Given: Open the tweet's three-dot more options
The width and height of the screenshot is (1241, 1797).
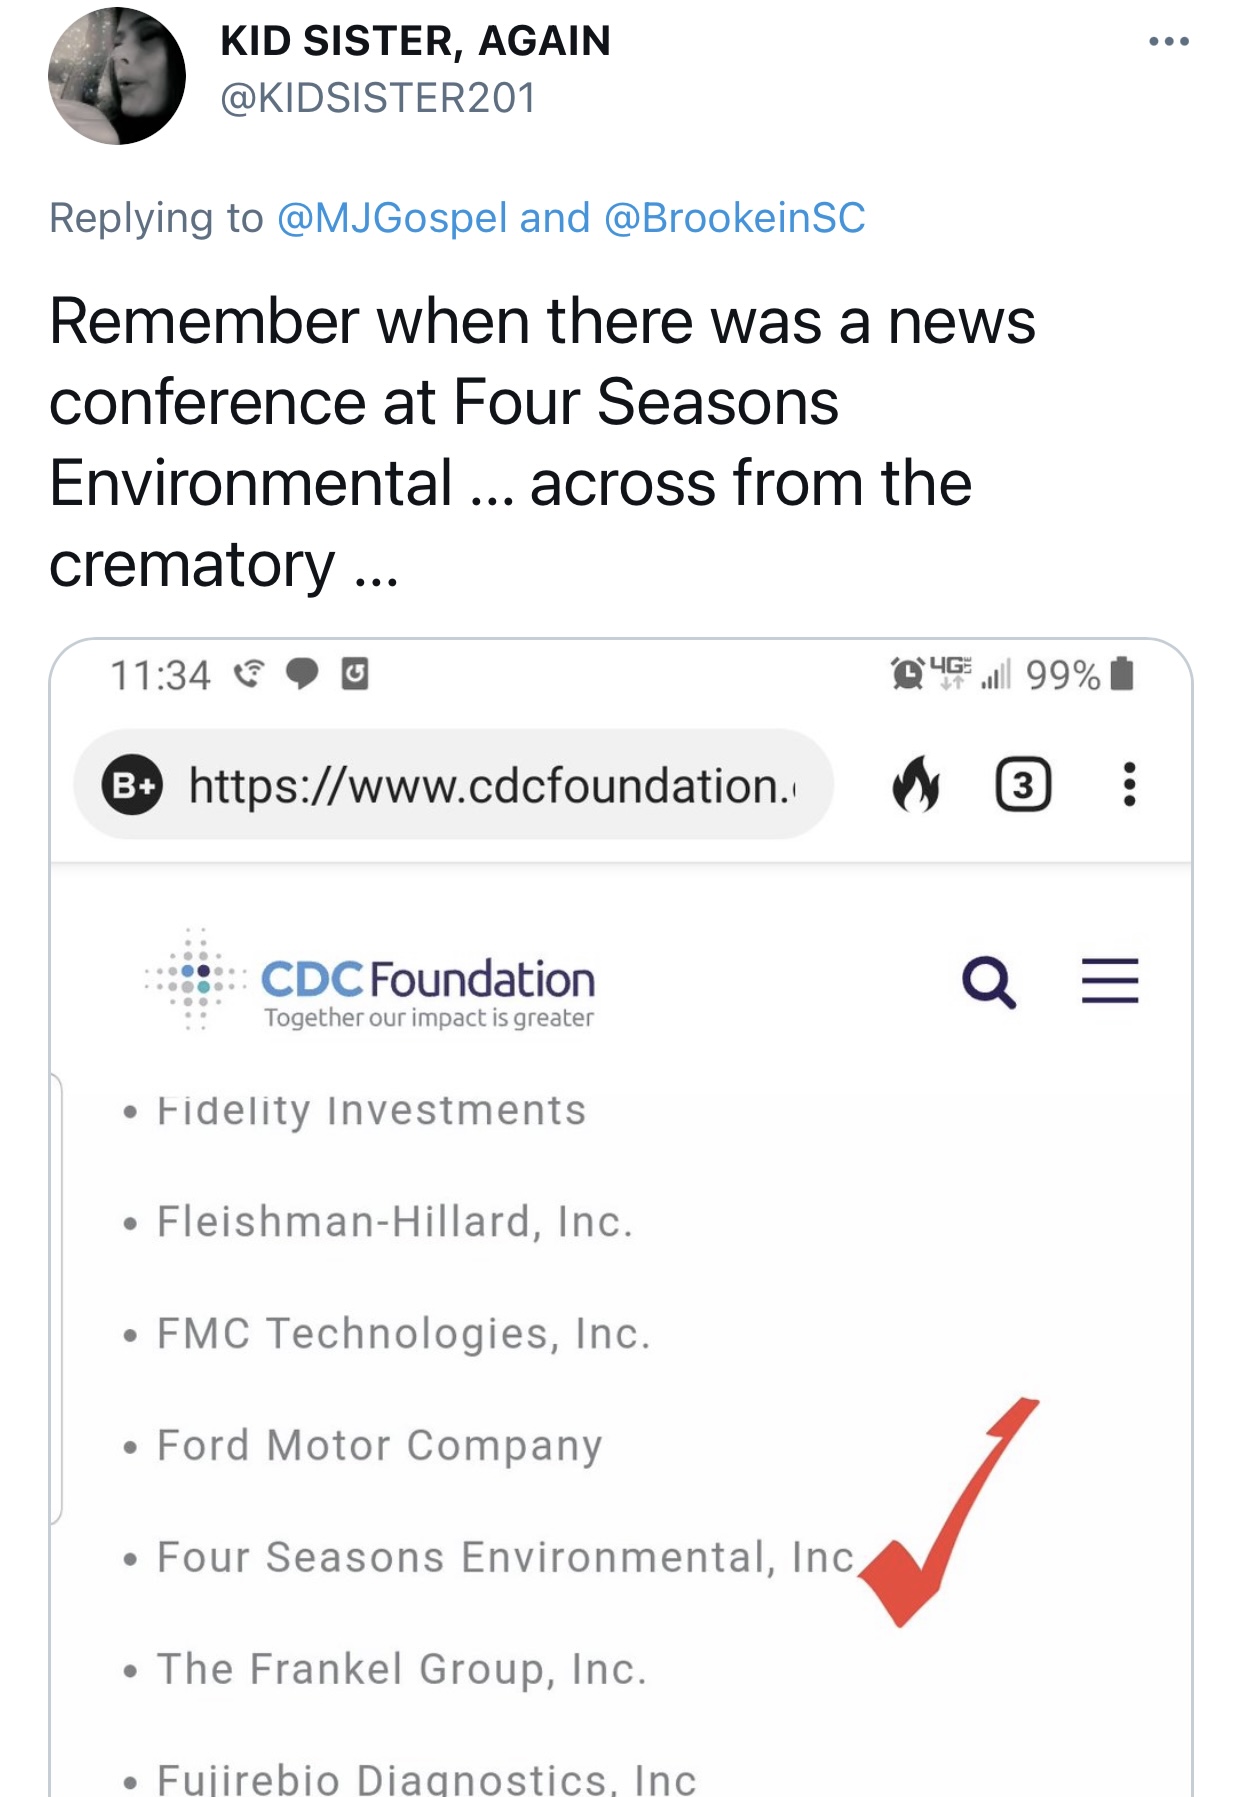Looking at the screenshot, I should tap(1168, 42).
